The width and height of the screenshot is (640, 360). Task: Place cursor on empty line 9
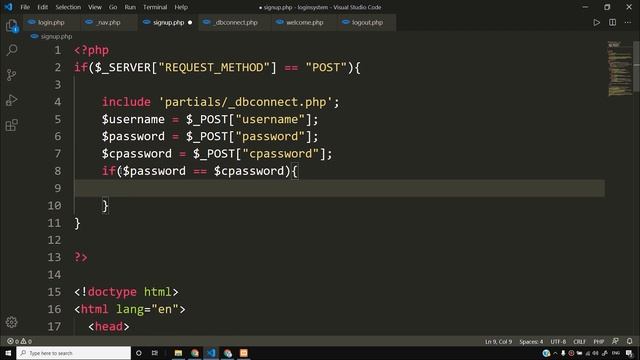click(339, 188)
